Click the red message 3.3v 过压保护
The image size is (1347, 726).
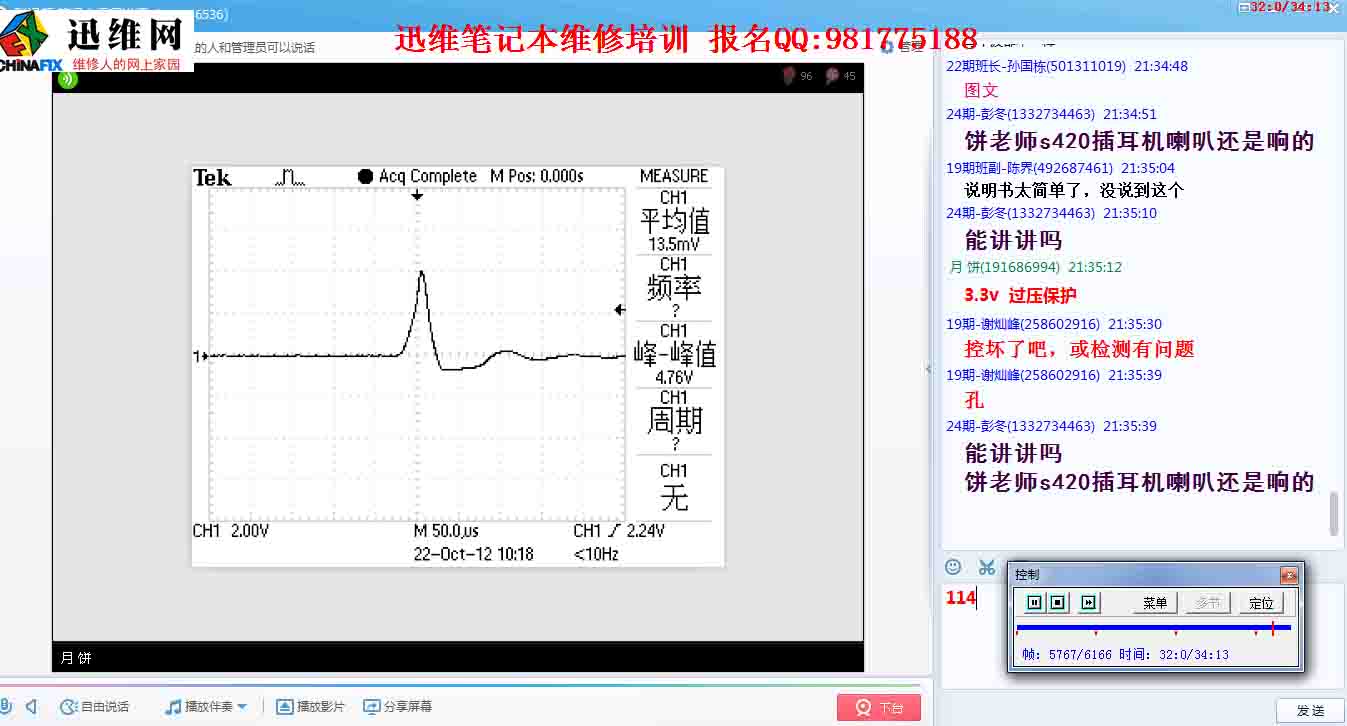pos(1020,295)
